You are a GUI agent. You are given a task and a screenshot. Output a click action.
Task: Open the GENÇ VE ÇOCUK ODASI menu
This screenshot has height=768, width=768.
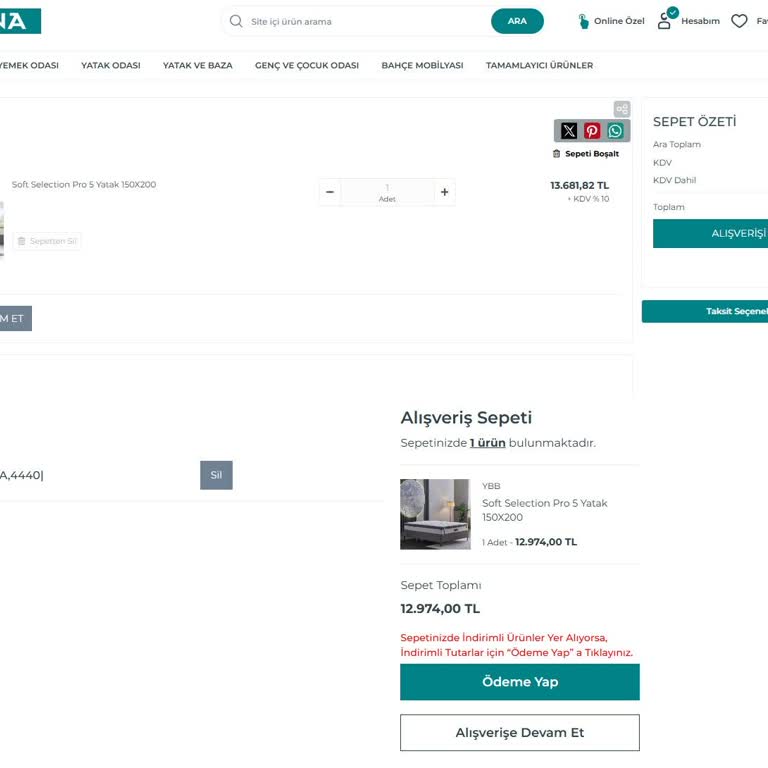pos(307,65)
